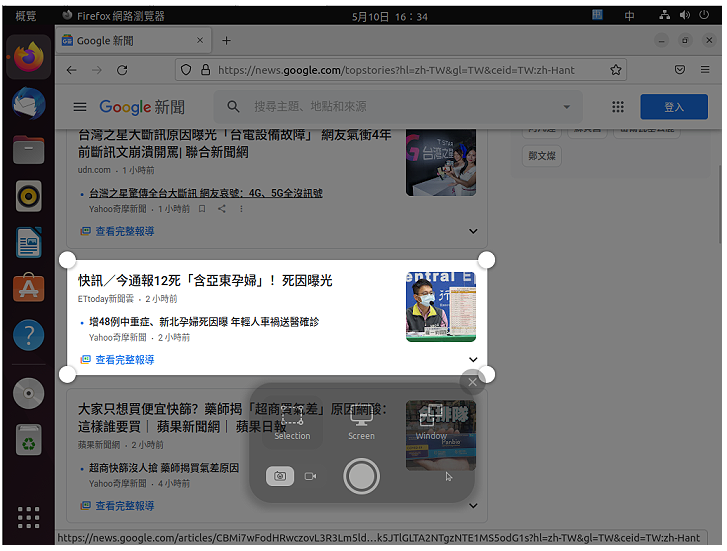Save page to Pocket

679,70
